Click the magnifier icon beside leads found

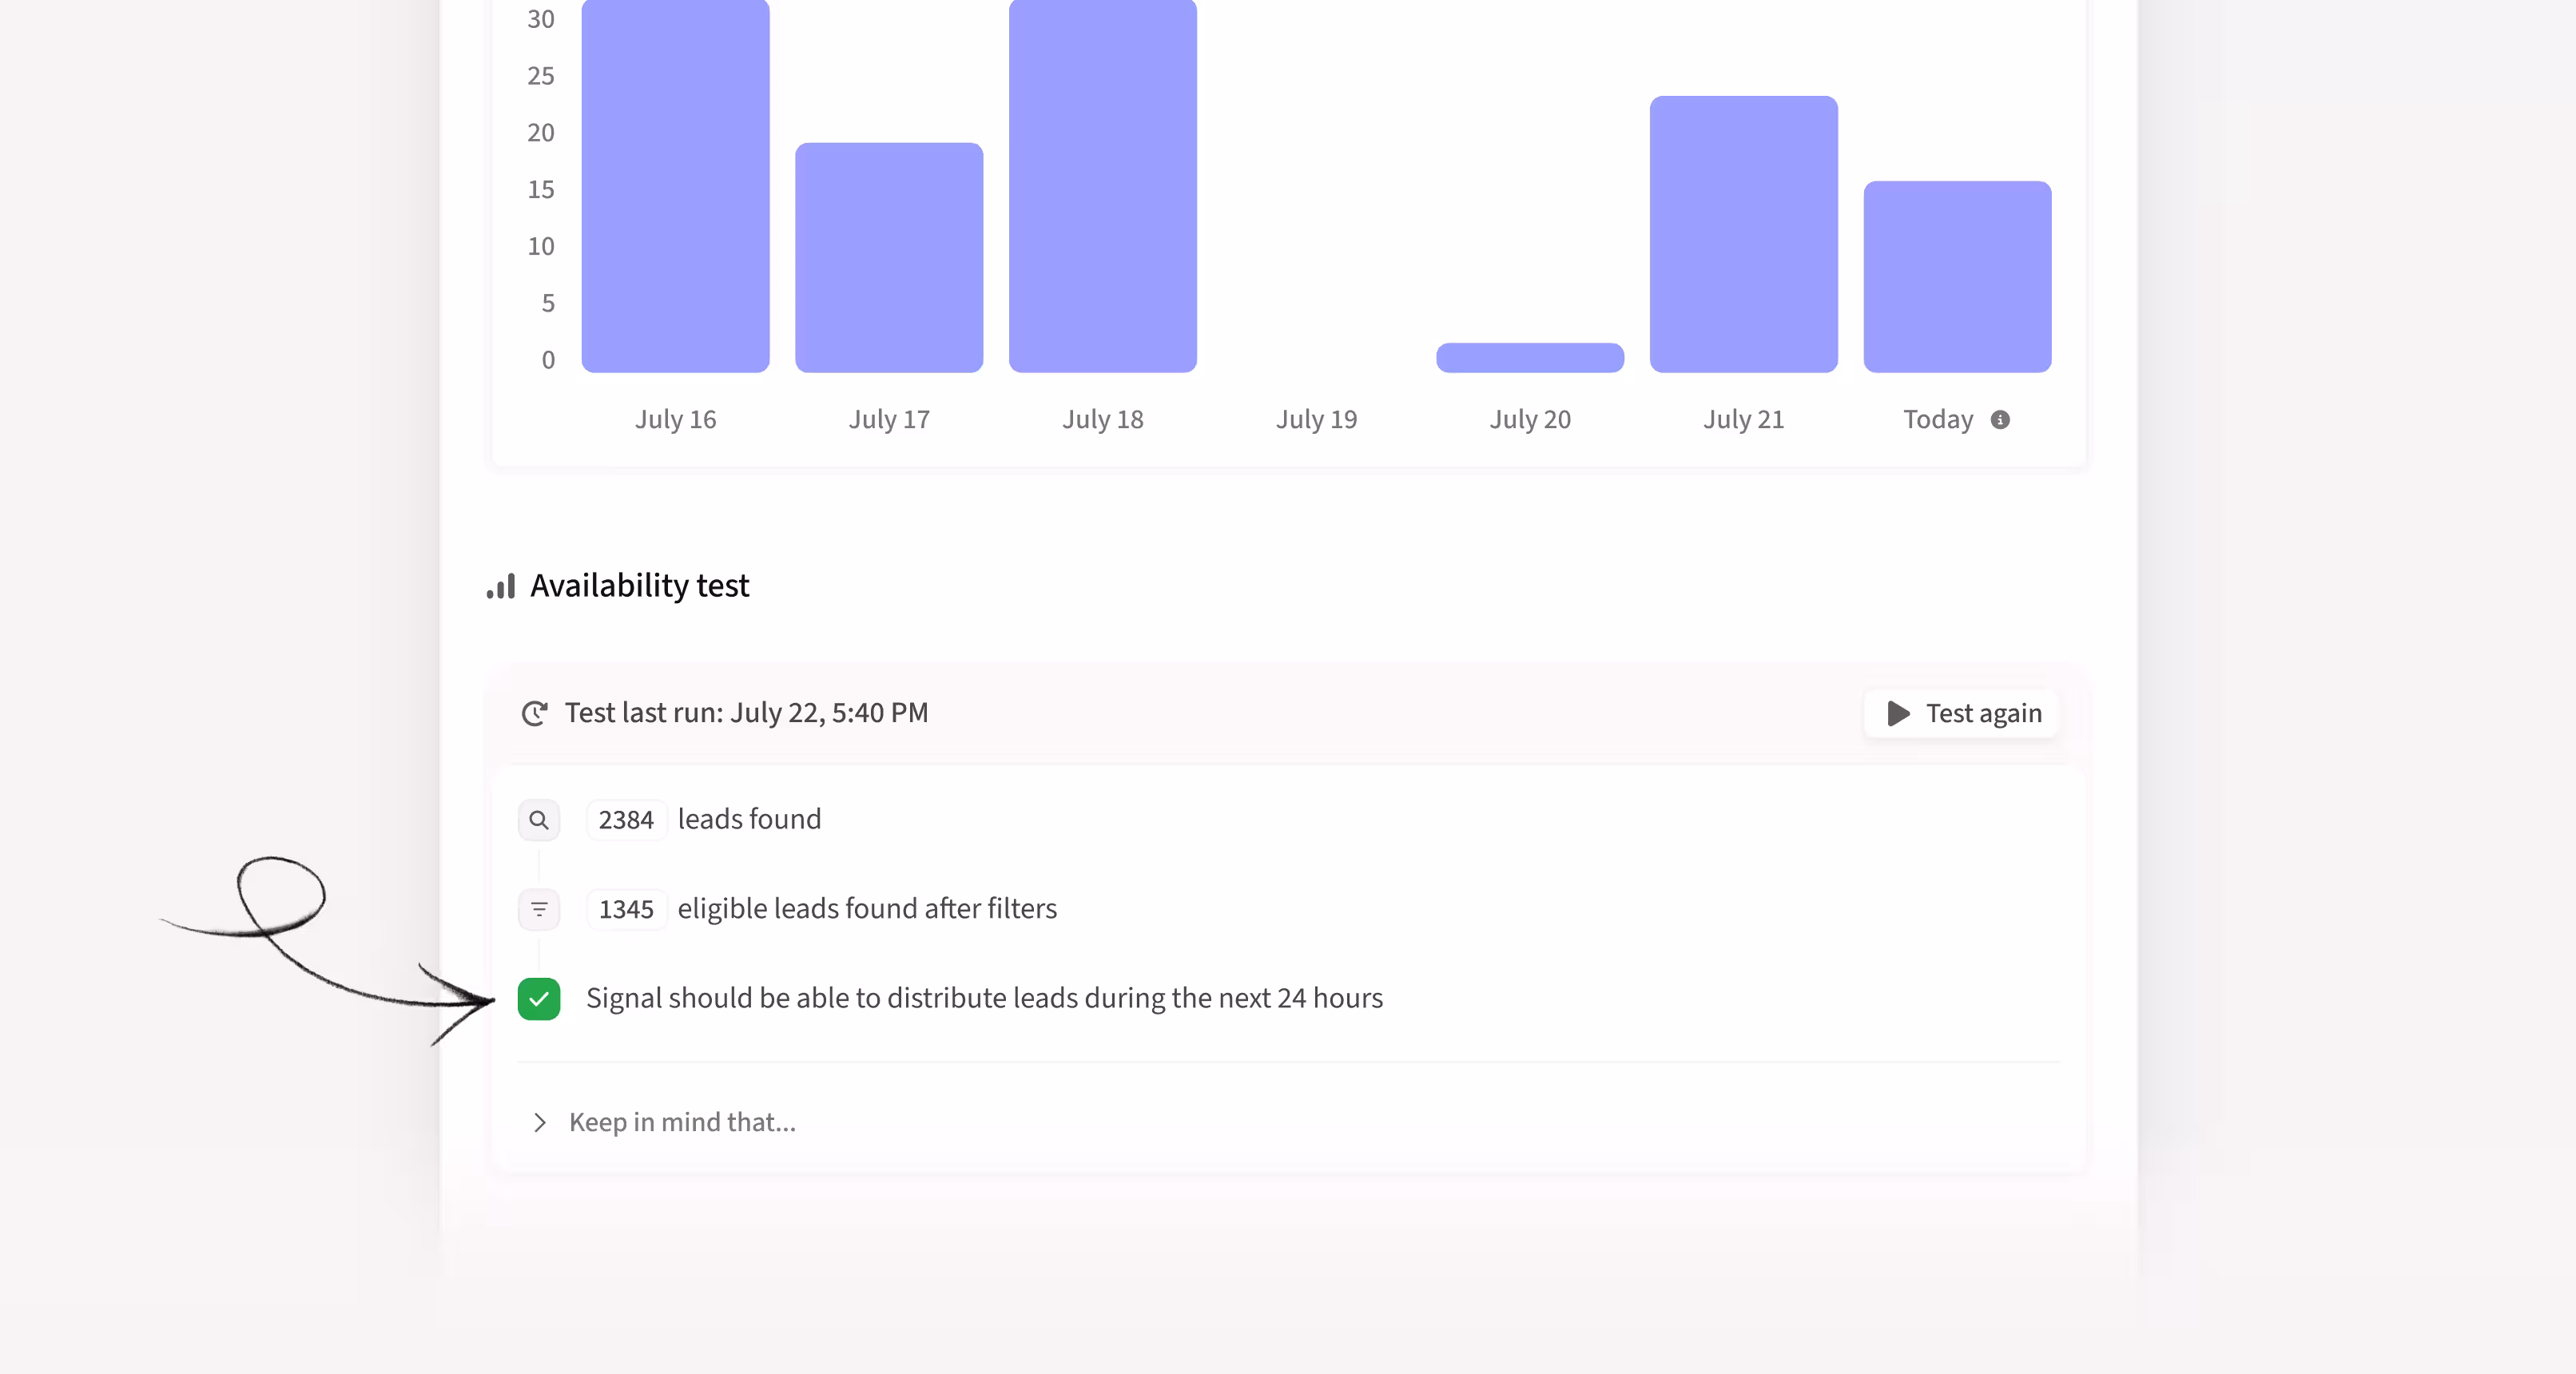[x=539, y=820]
